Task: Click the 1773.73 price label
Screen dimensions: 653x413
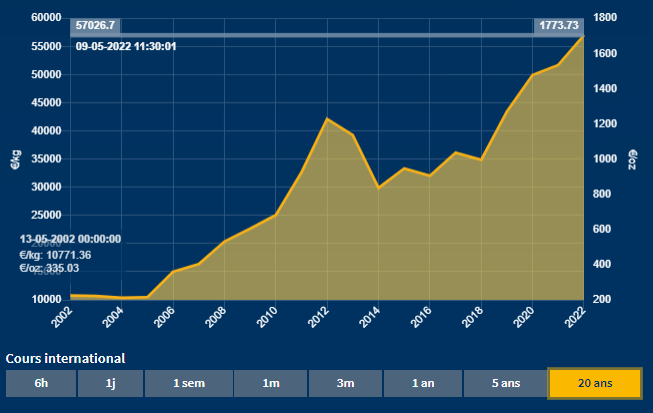Action: point(558,25)
